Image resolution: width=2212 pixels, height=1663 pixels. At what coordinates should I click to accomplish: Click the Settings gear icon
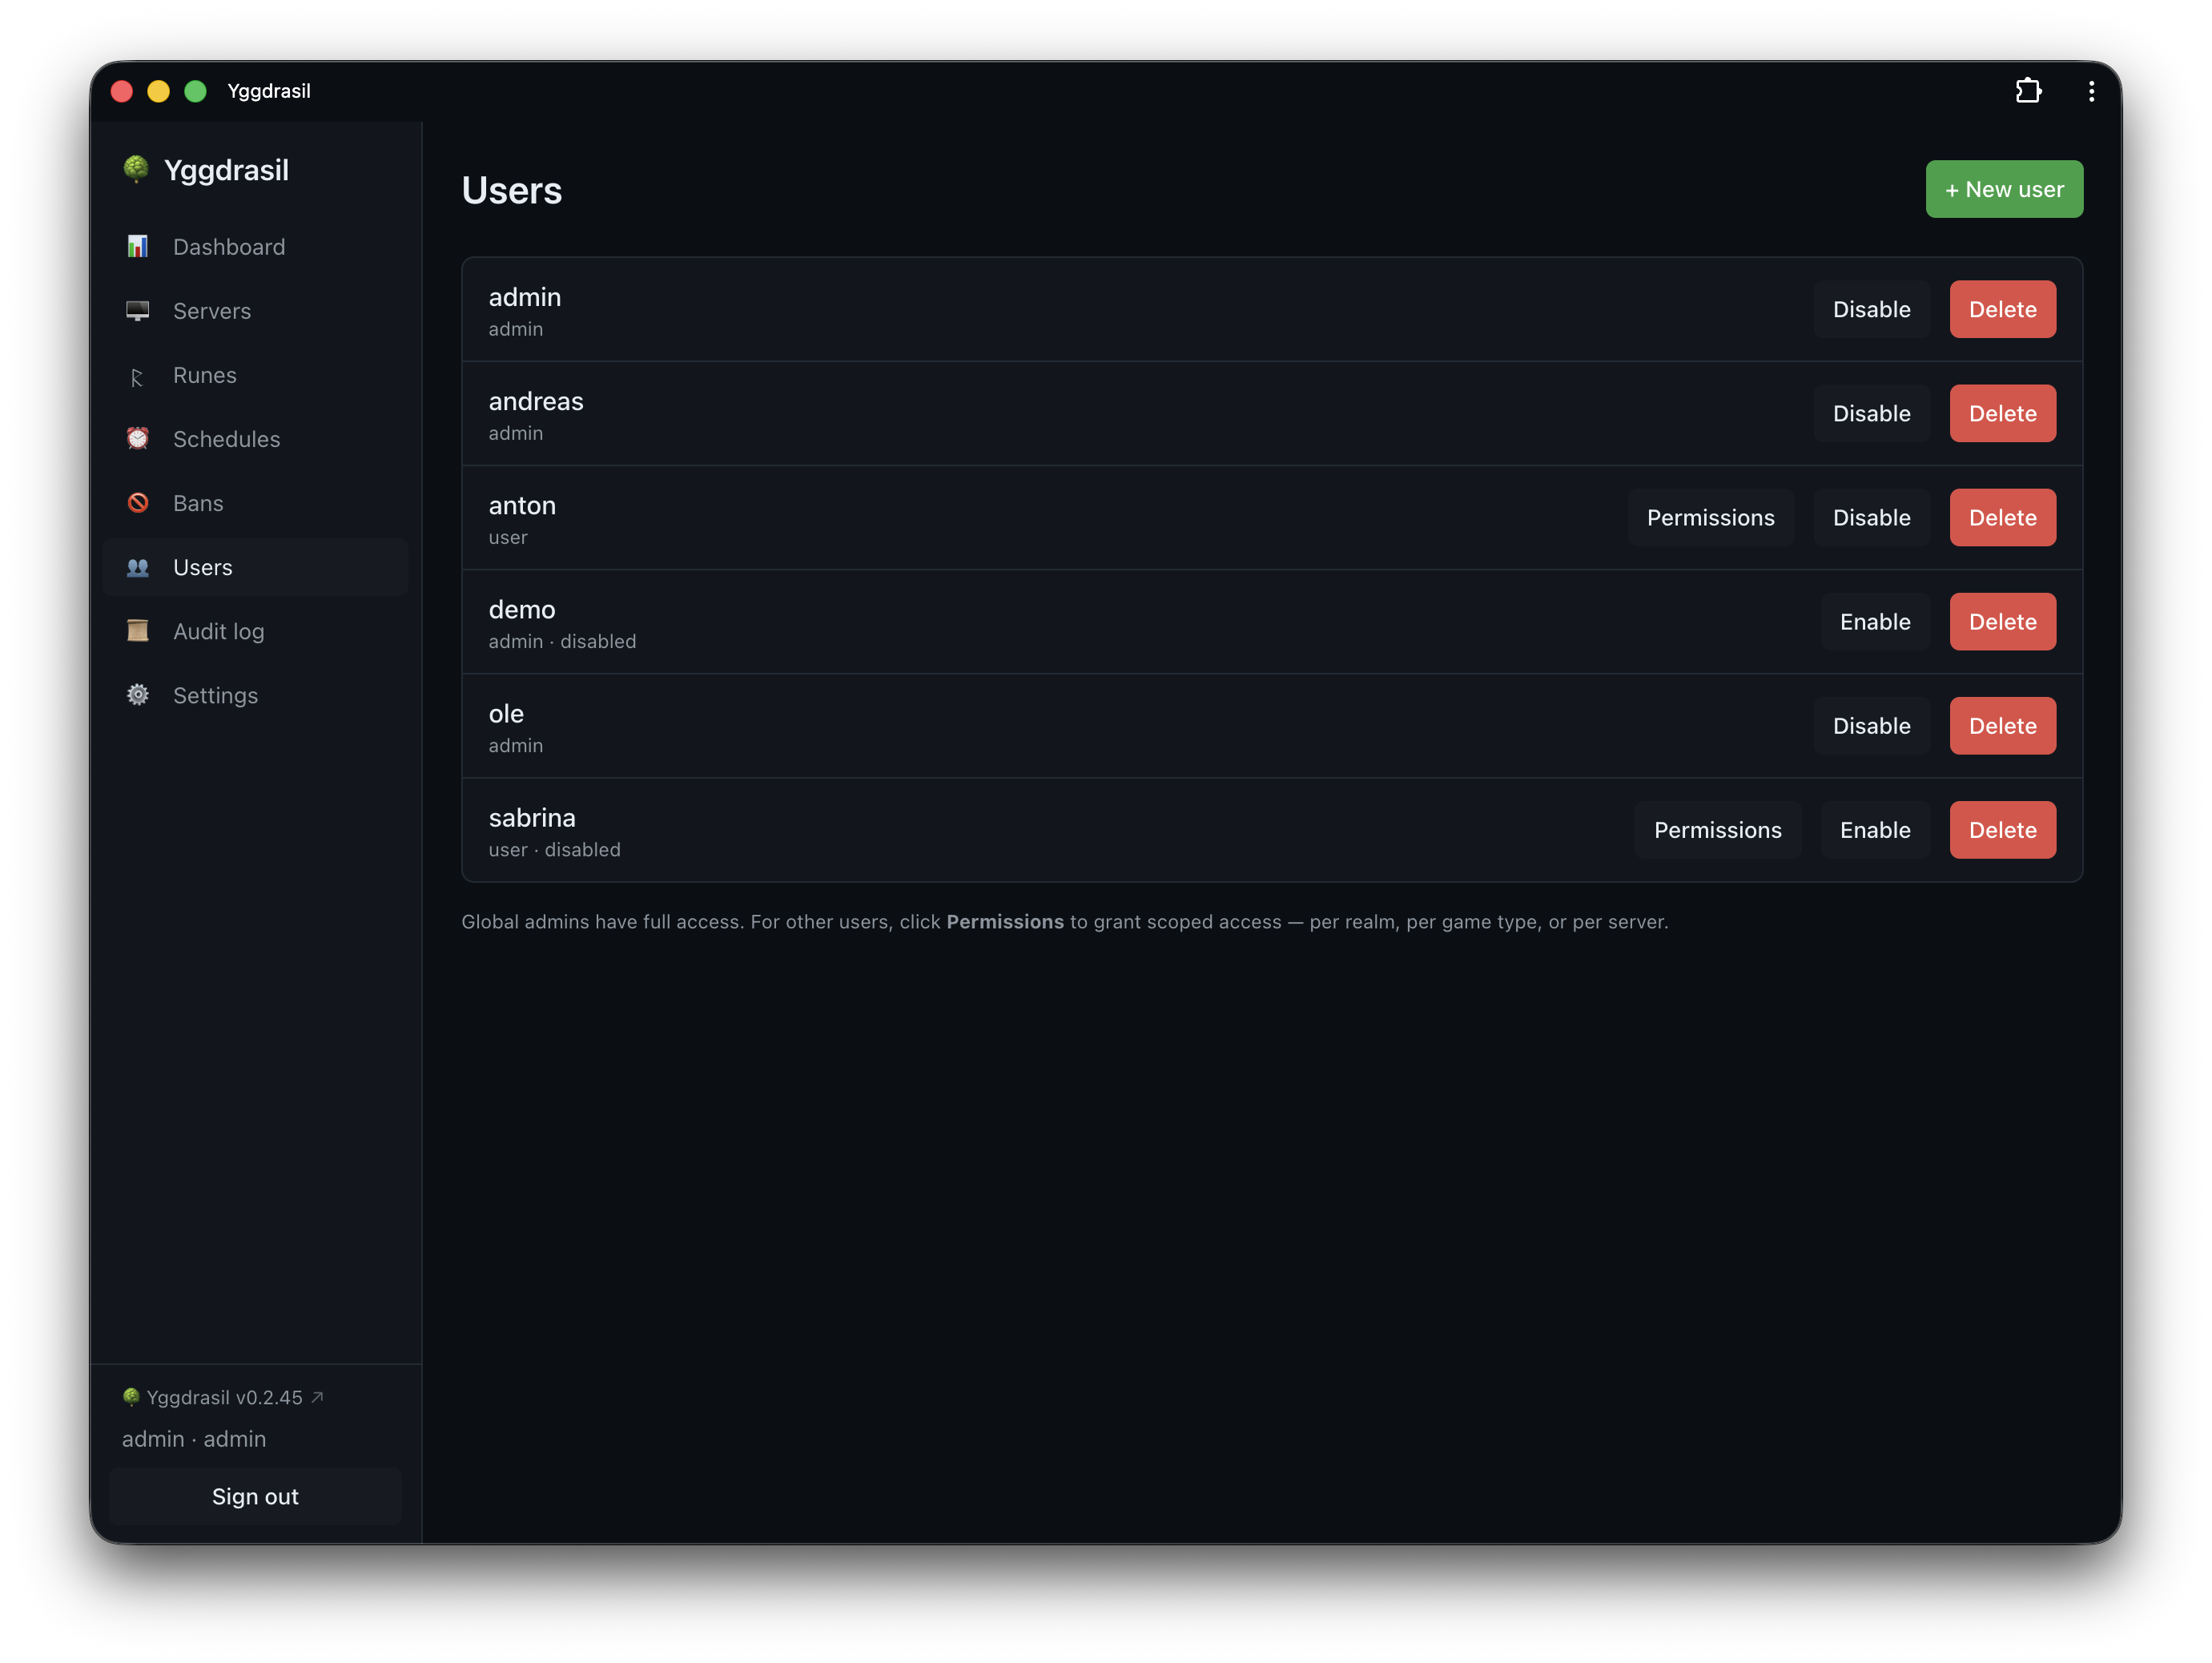138,695
